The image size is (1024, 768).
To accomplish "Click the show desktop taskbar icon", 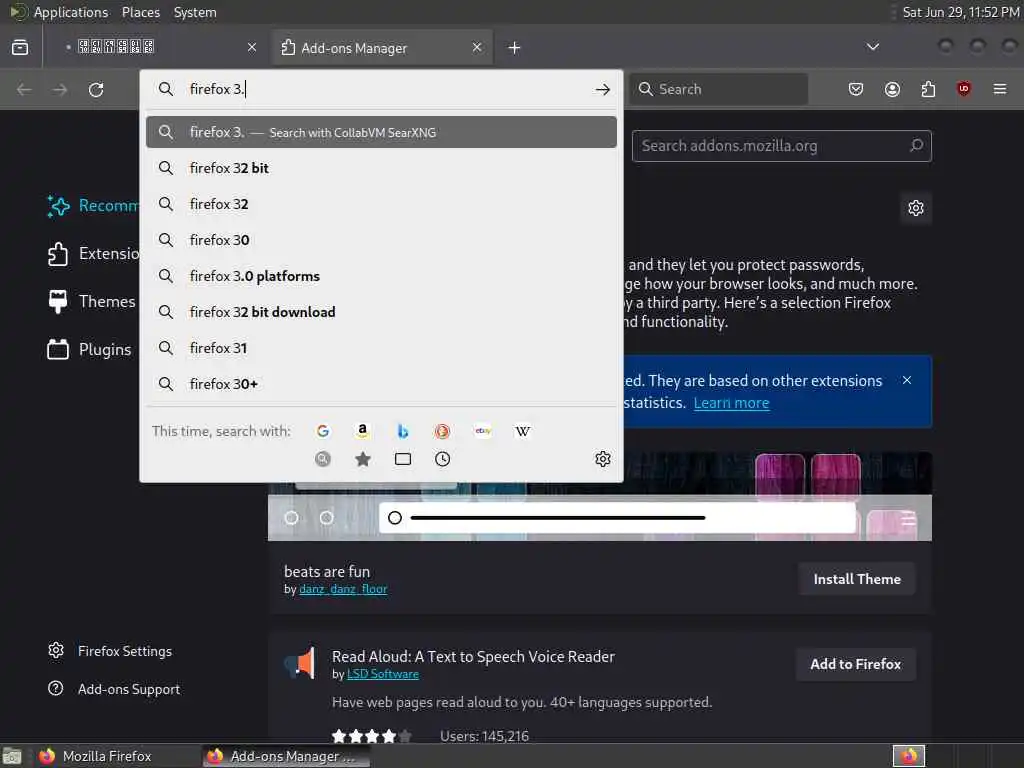I will [x=12, y=756].
